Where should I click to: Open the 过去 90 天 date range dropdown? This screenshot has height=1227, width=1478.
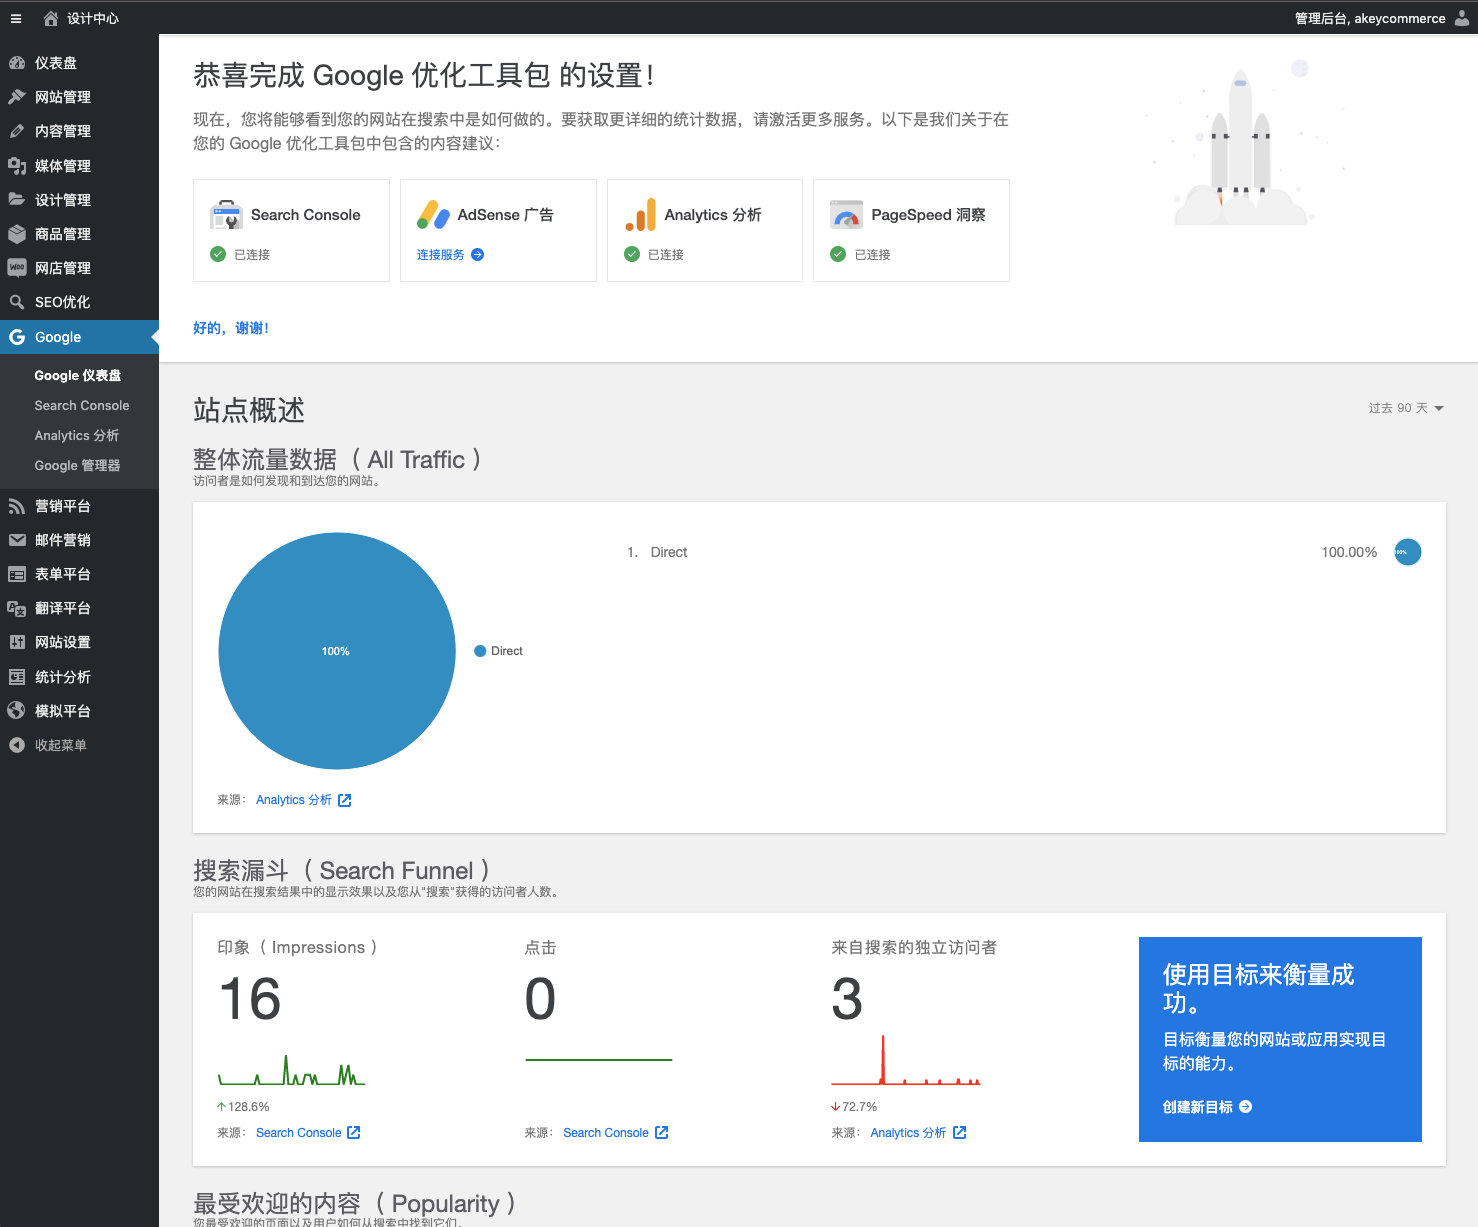1406,408
